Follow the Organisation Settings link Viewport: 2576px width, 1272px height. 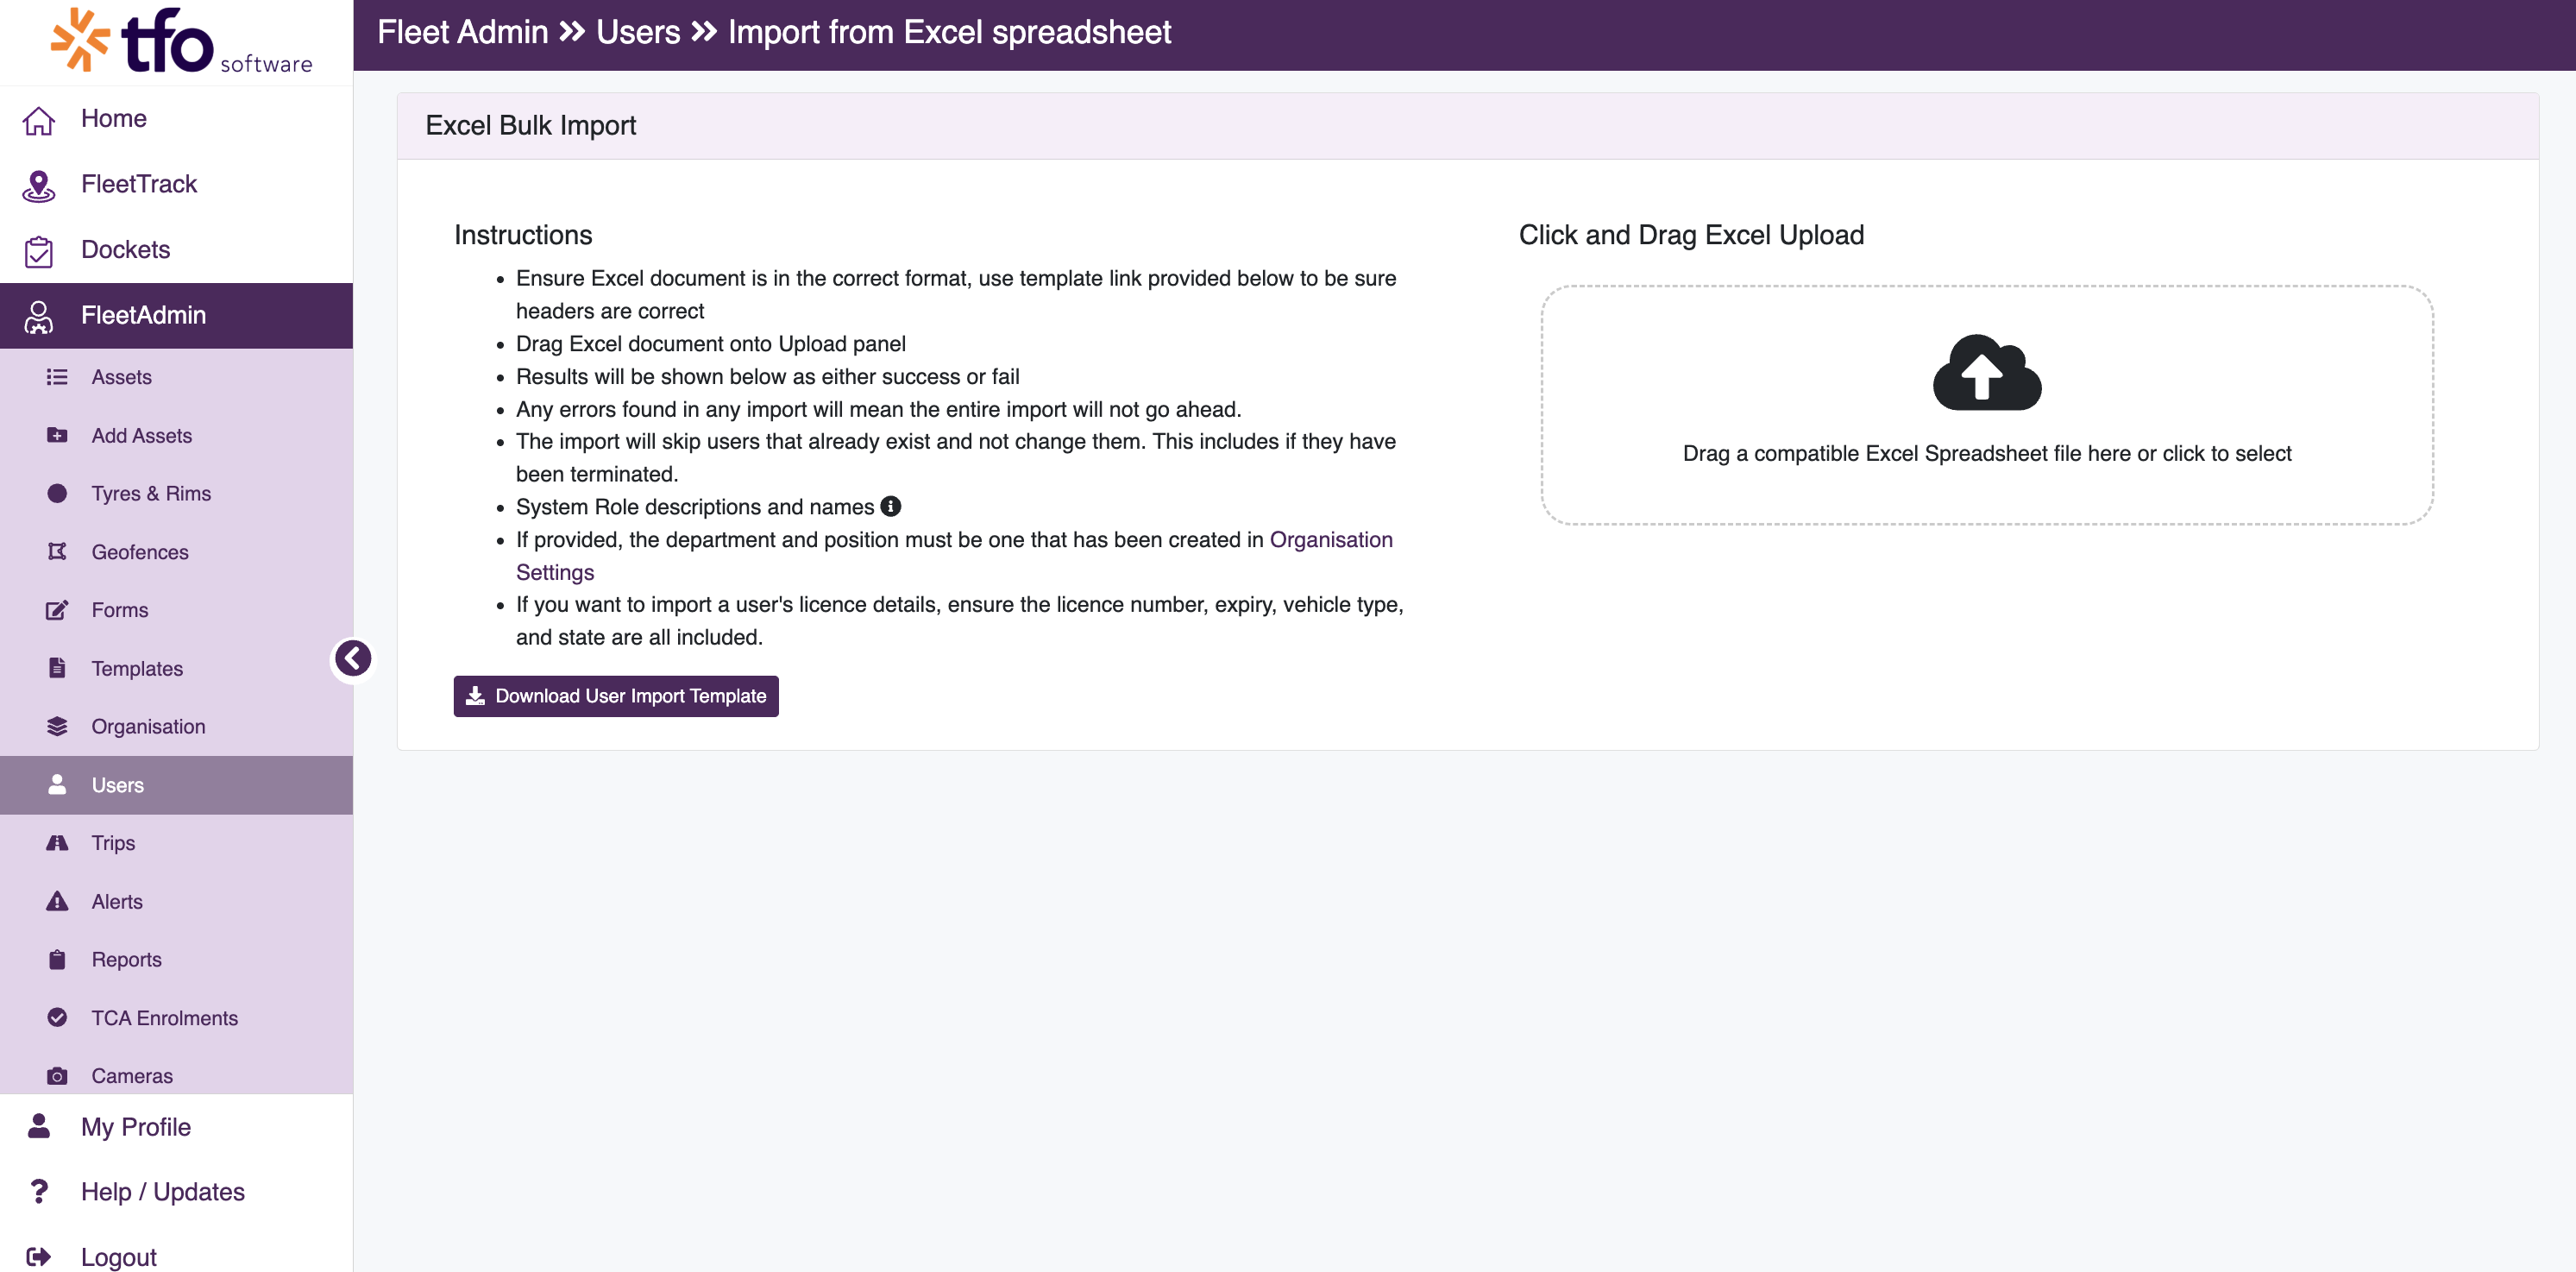click(x=954, y=556)
